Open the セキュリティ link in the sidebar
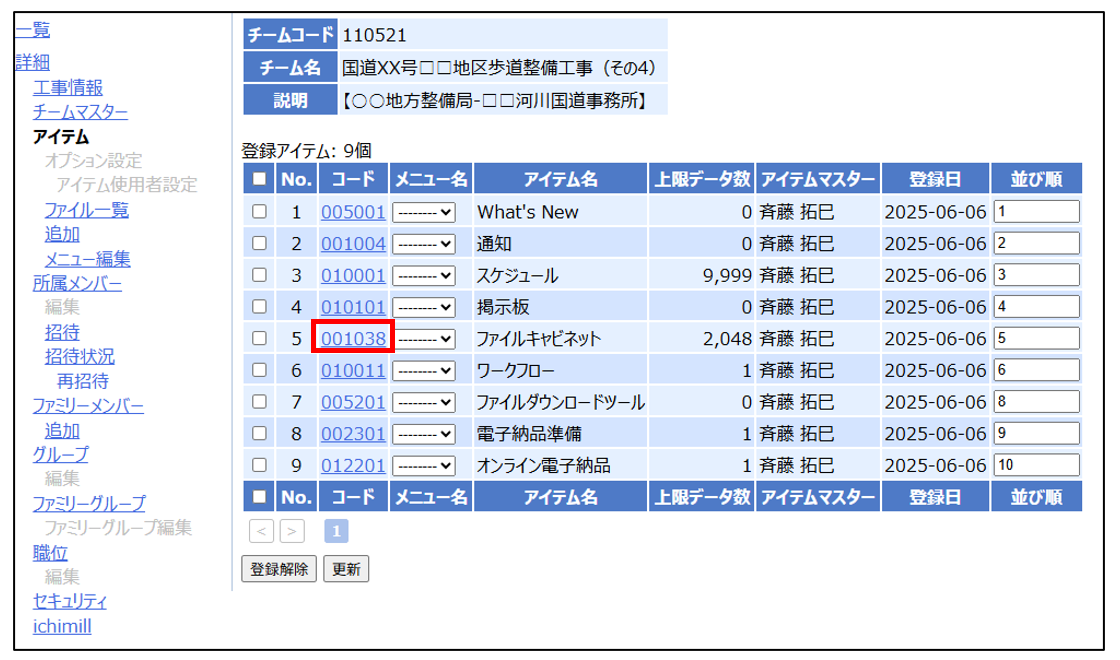This screenshot has height=660, width=1120. coord(70,601)
